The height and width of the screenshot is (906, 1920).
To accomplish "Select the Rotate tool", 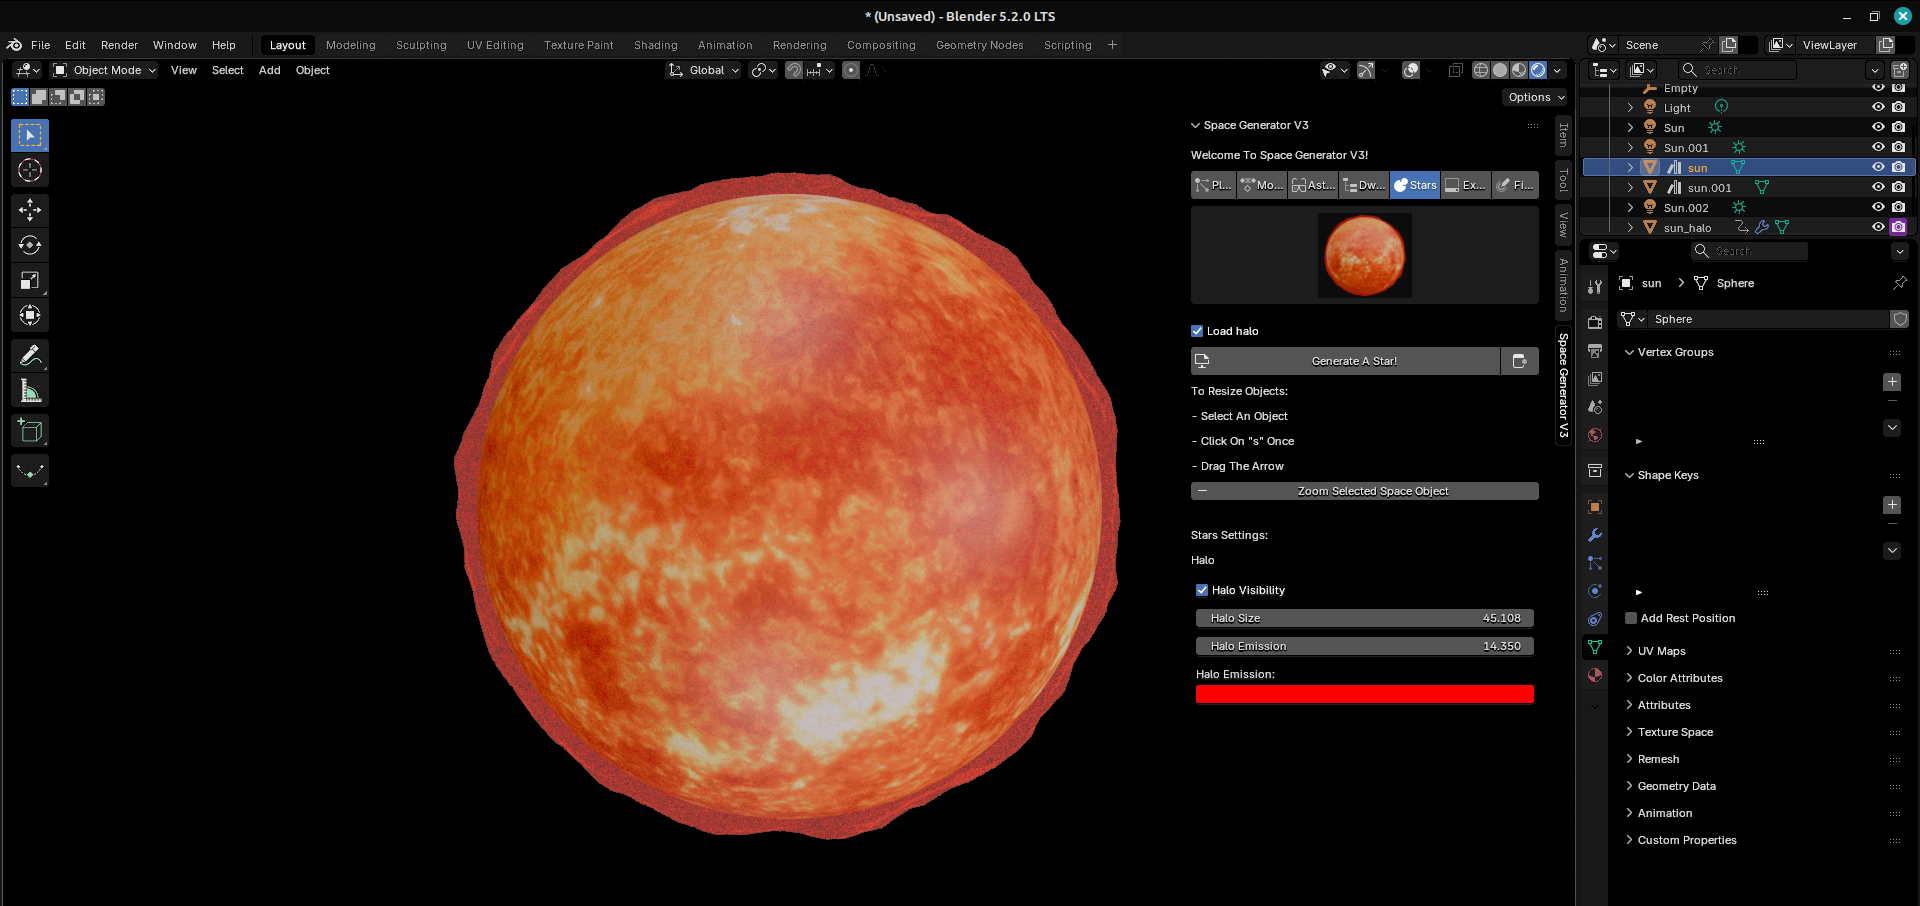I will coord(30,245).
